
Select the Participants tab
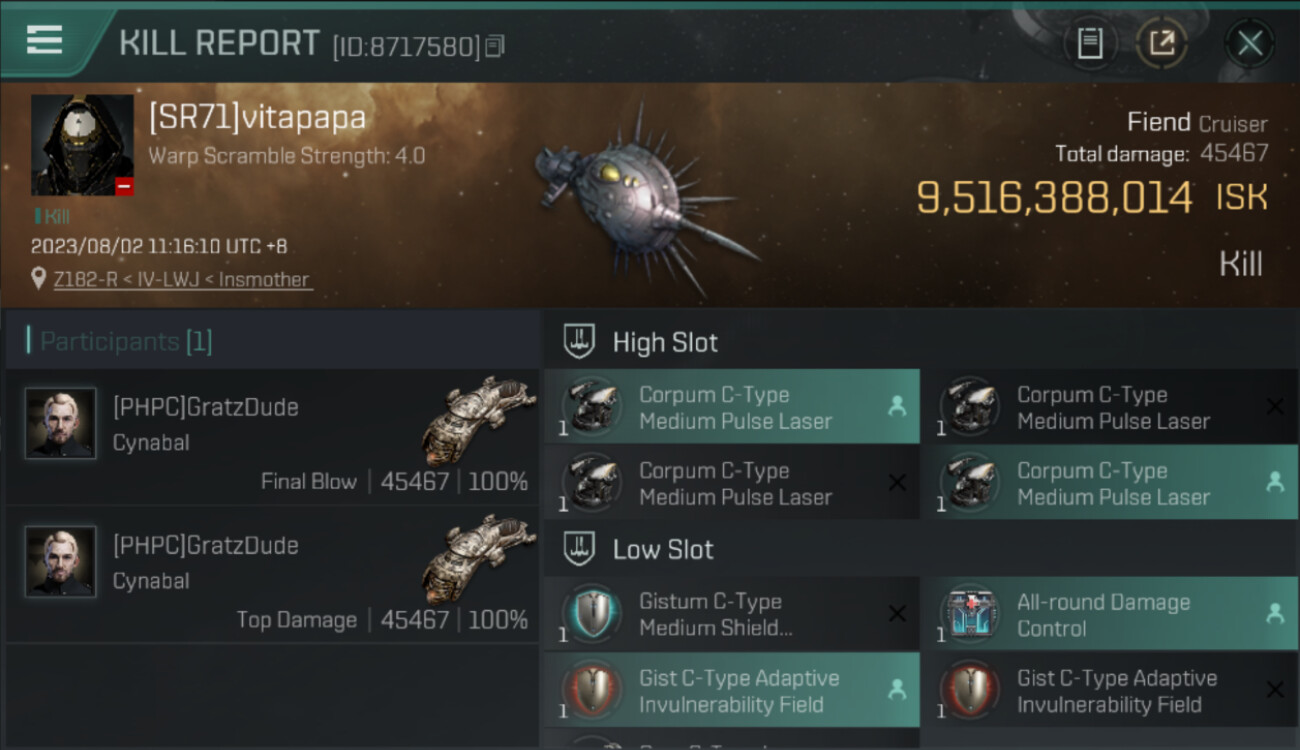pos(125,342)
